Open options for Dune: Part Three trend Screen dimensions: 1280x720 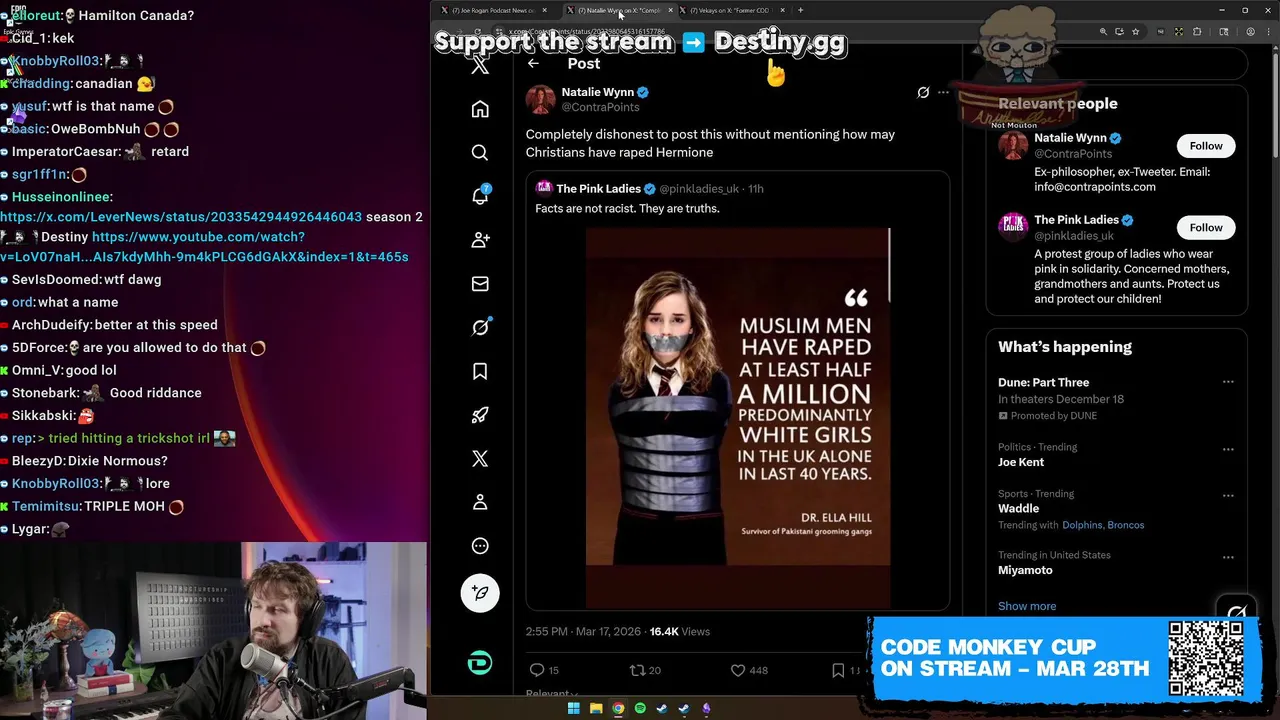(1228, 382)
